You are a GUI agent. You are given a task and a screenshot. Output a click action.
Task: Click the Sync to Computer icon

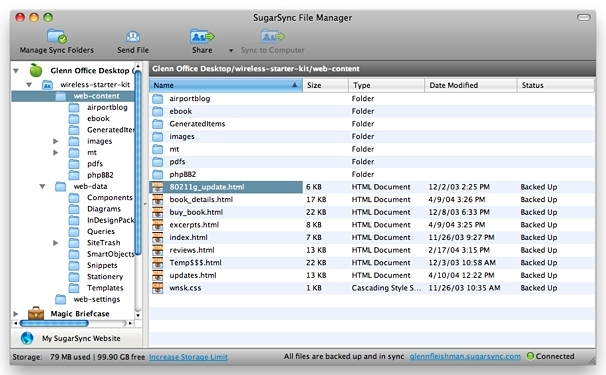pos(272,36)
